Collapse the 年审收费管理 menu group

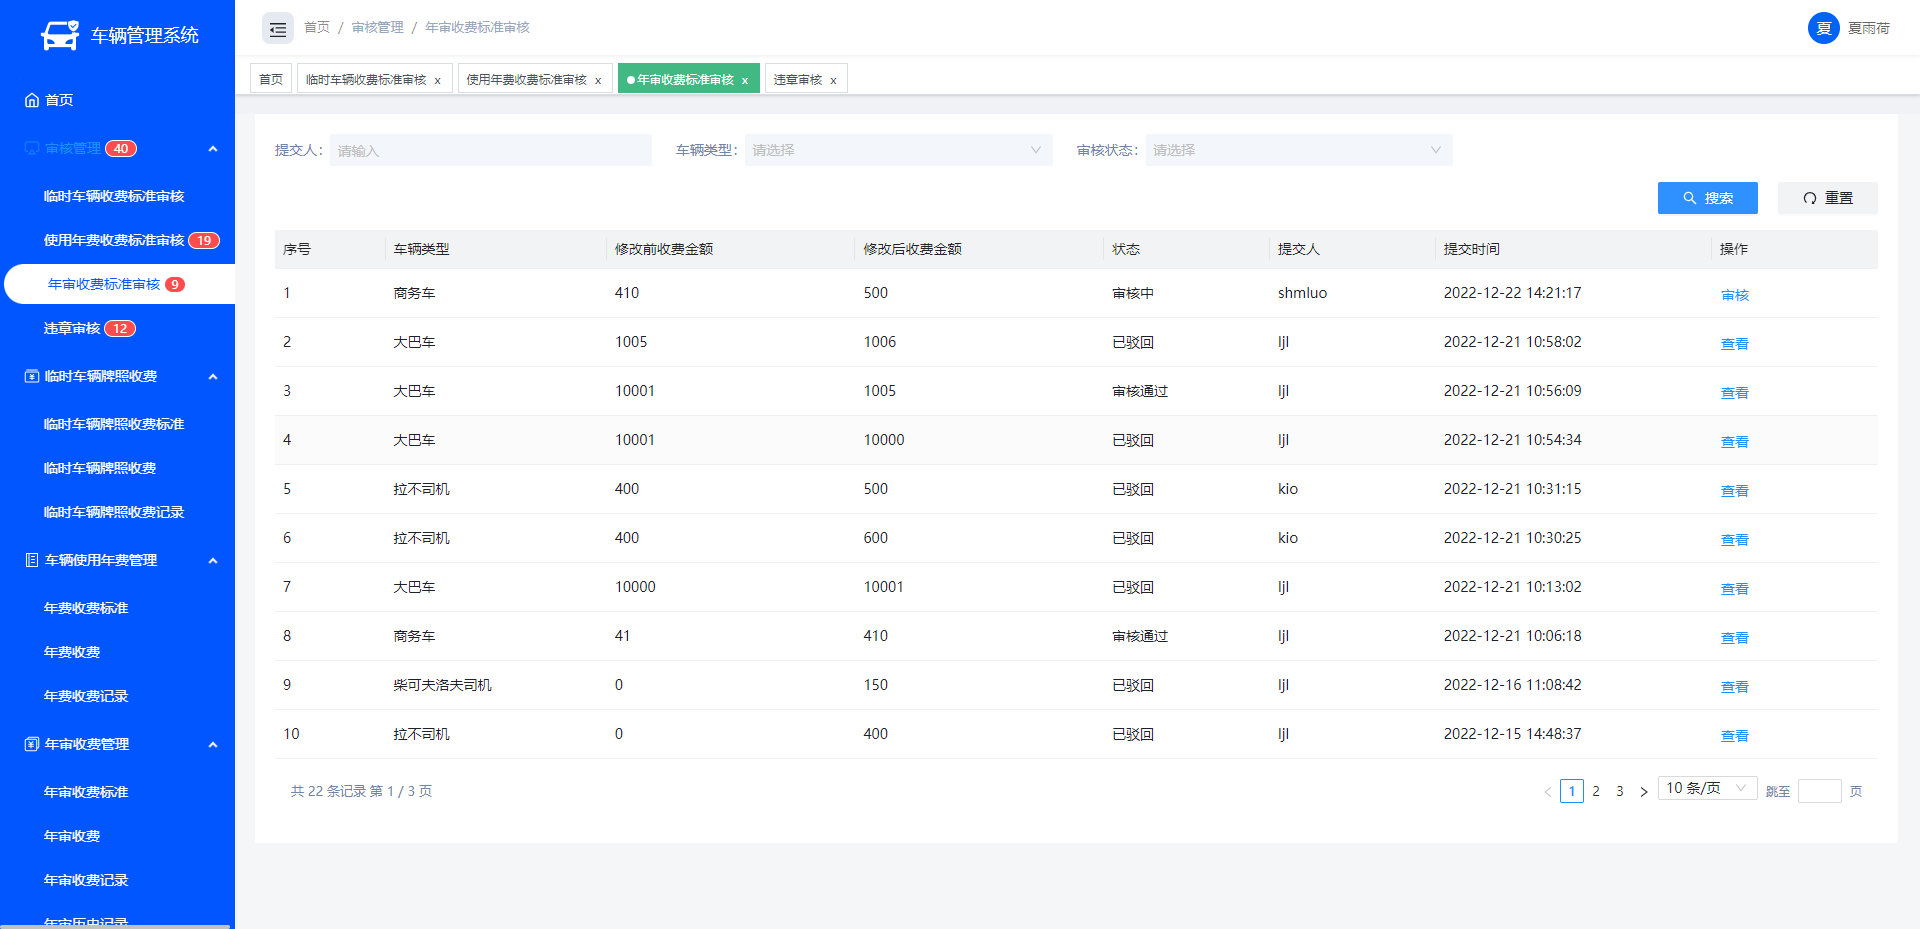click(213, 745)
